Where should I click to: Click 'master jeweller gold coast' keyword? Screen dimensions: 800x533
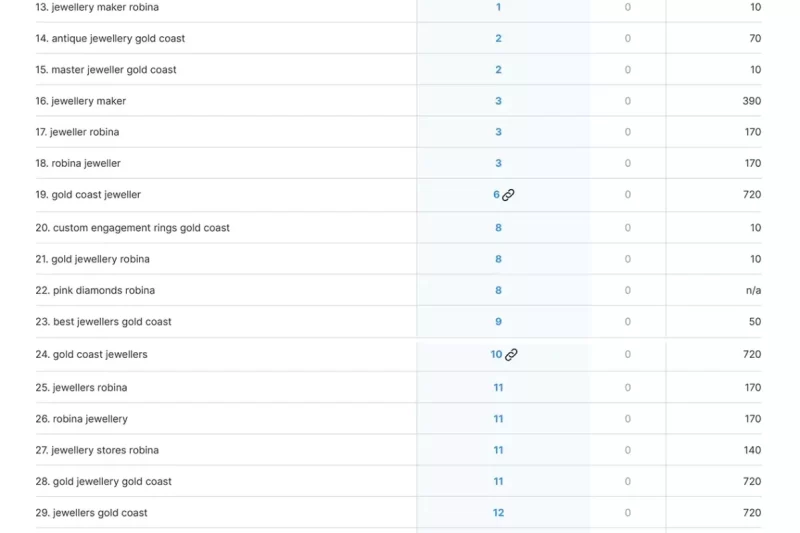[113, 70]
